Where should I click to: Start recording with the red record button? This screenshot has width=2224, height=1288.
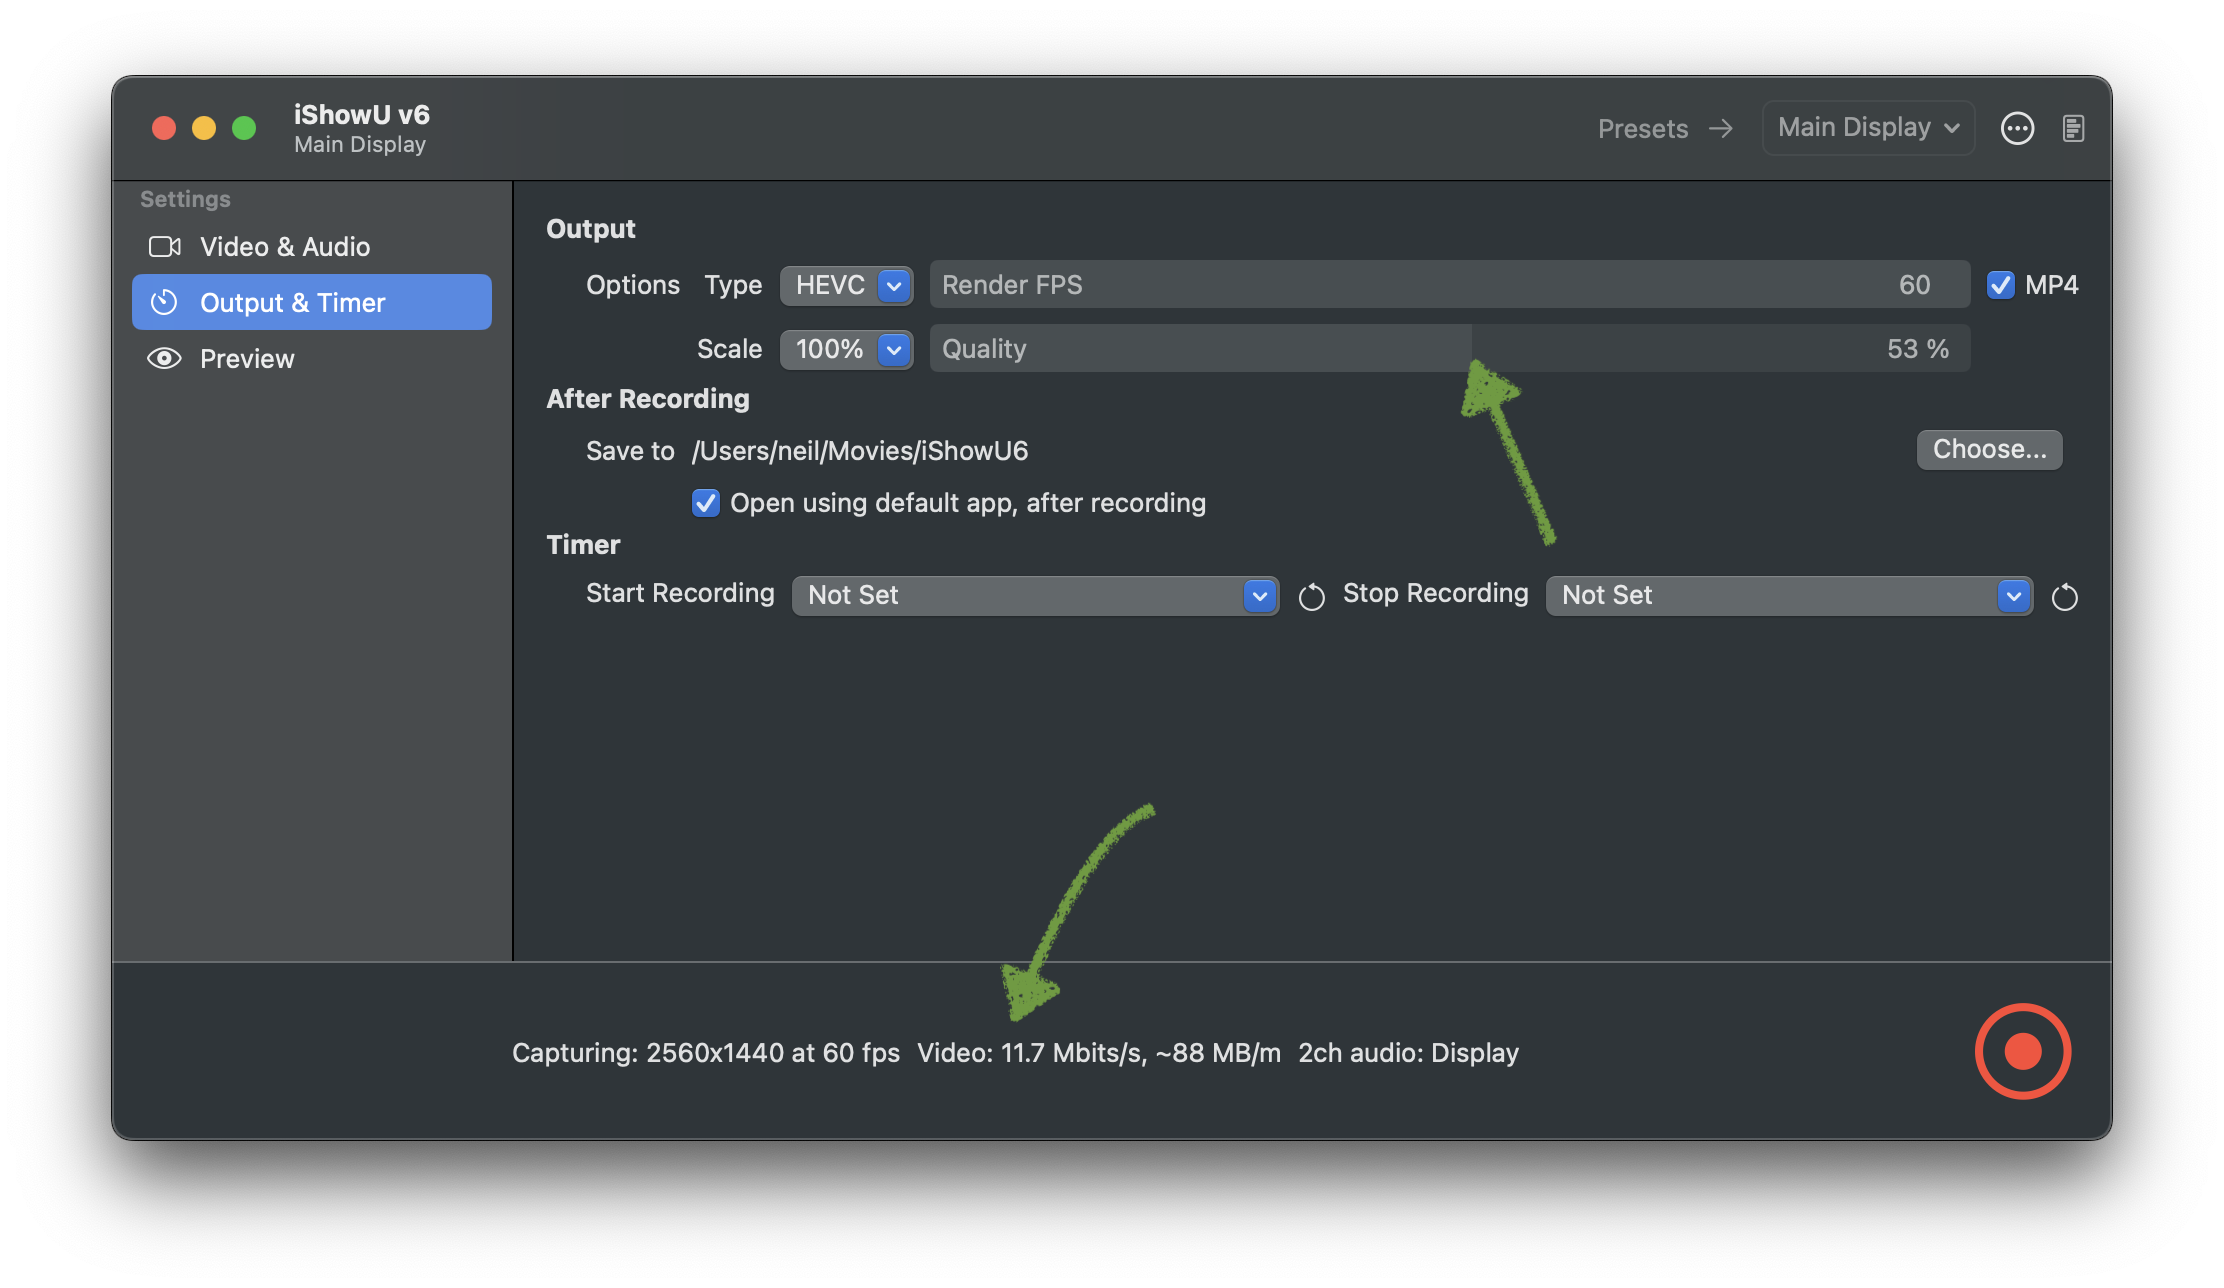click(x=2022, y=1051)
